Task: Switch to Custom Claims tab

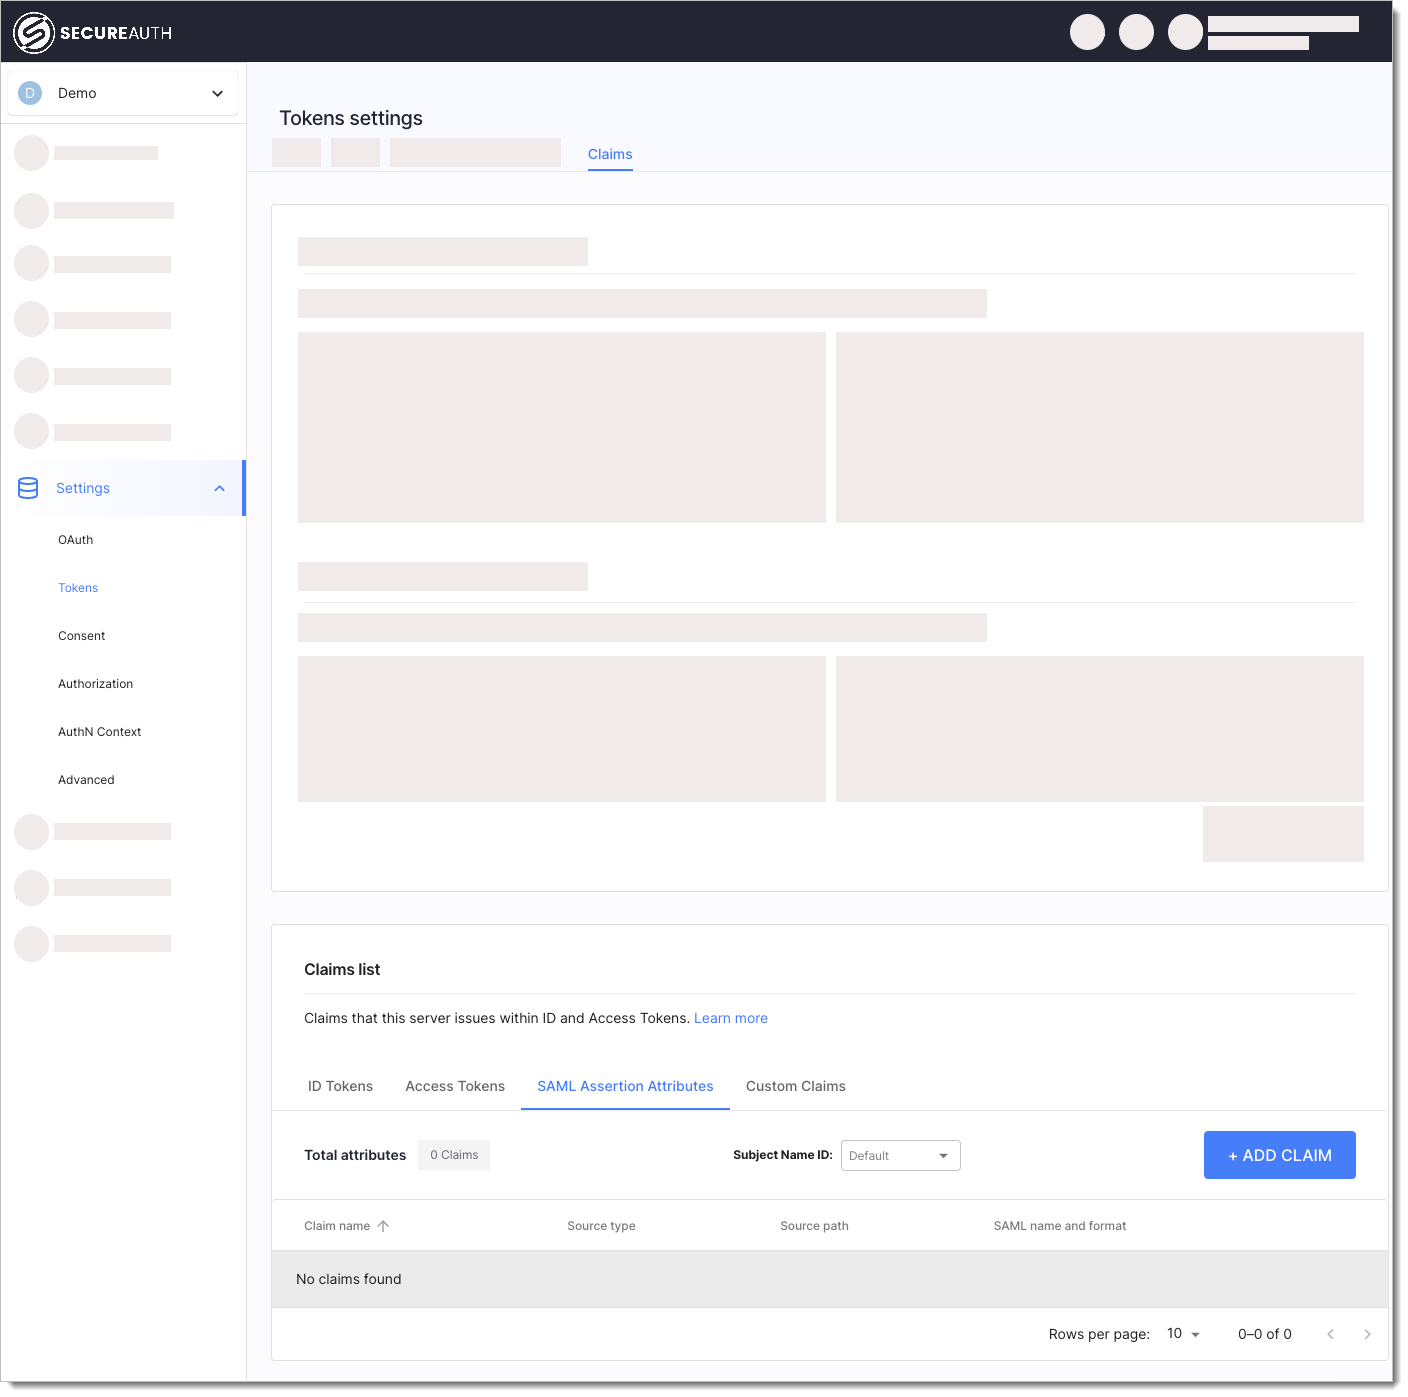Action: (x=796, y=1086)
